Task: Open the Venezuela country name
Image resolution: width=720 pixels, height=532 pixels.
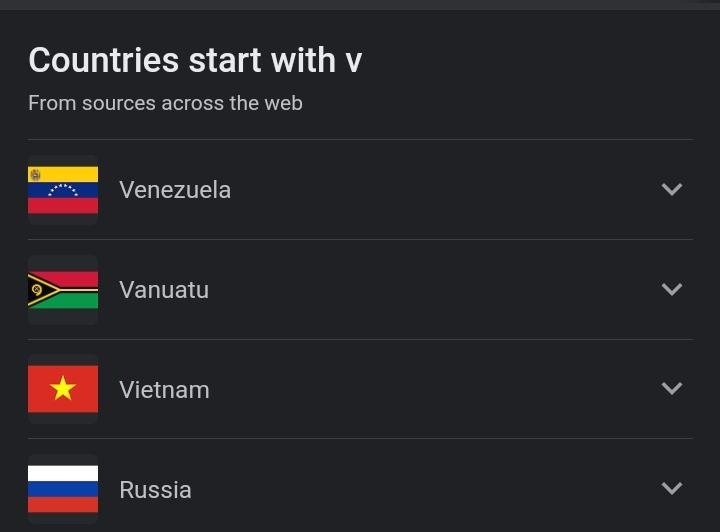Action: pyautogui.click(x=175, y=190)
